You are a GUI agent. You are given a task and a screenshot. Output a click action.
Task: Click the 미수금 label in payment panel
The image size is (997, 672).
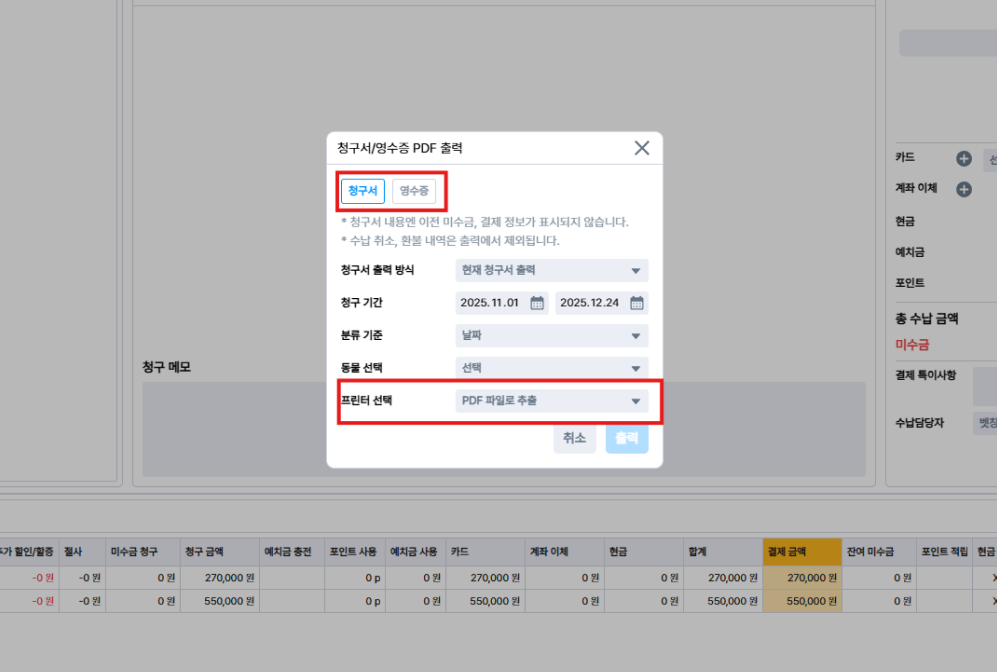pos(912,345)
